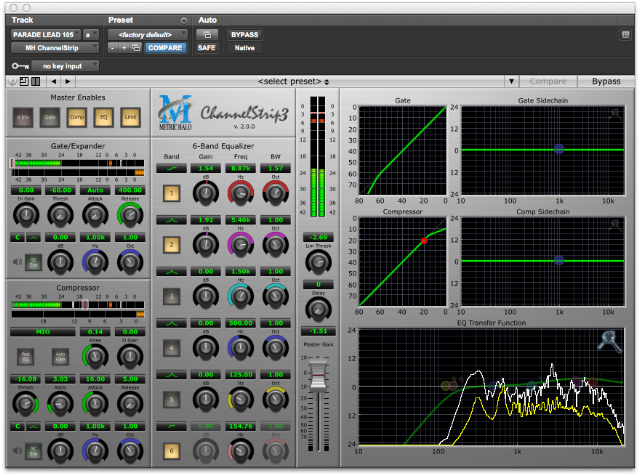Toggle the Gate sidechain enable button
The height and width of the screenshot is (476, 640).
33,262
